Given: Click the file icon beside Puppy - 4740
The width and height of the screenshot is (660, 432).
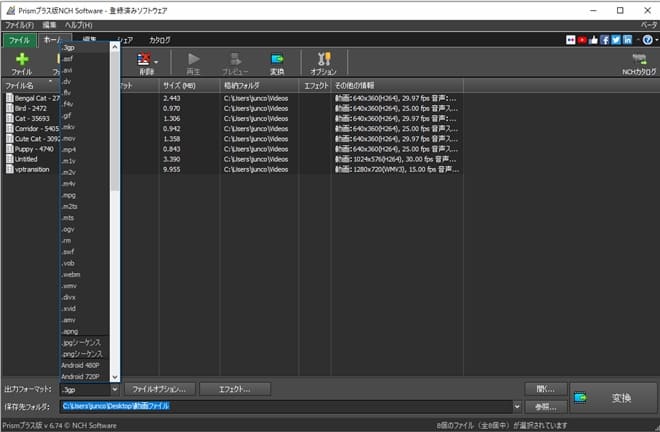Looking at the screenshot, I should point(9,149).
